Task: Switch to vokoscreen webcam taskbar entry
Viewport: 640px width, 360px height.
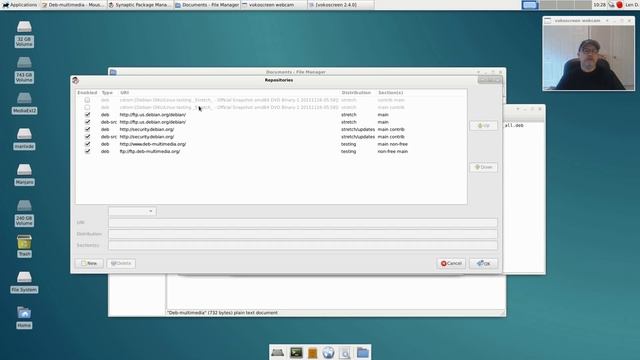Action: click(x=274, y=5)
